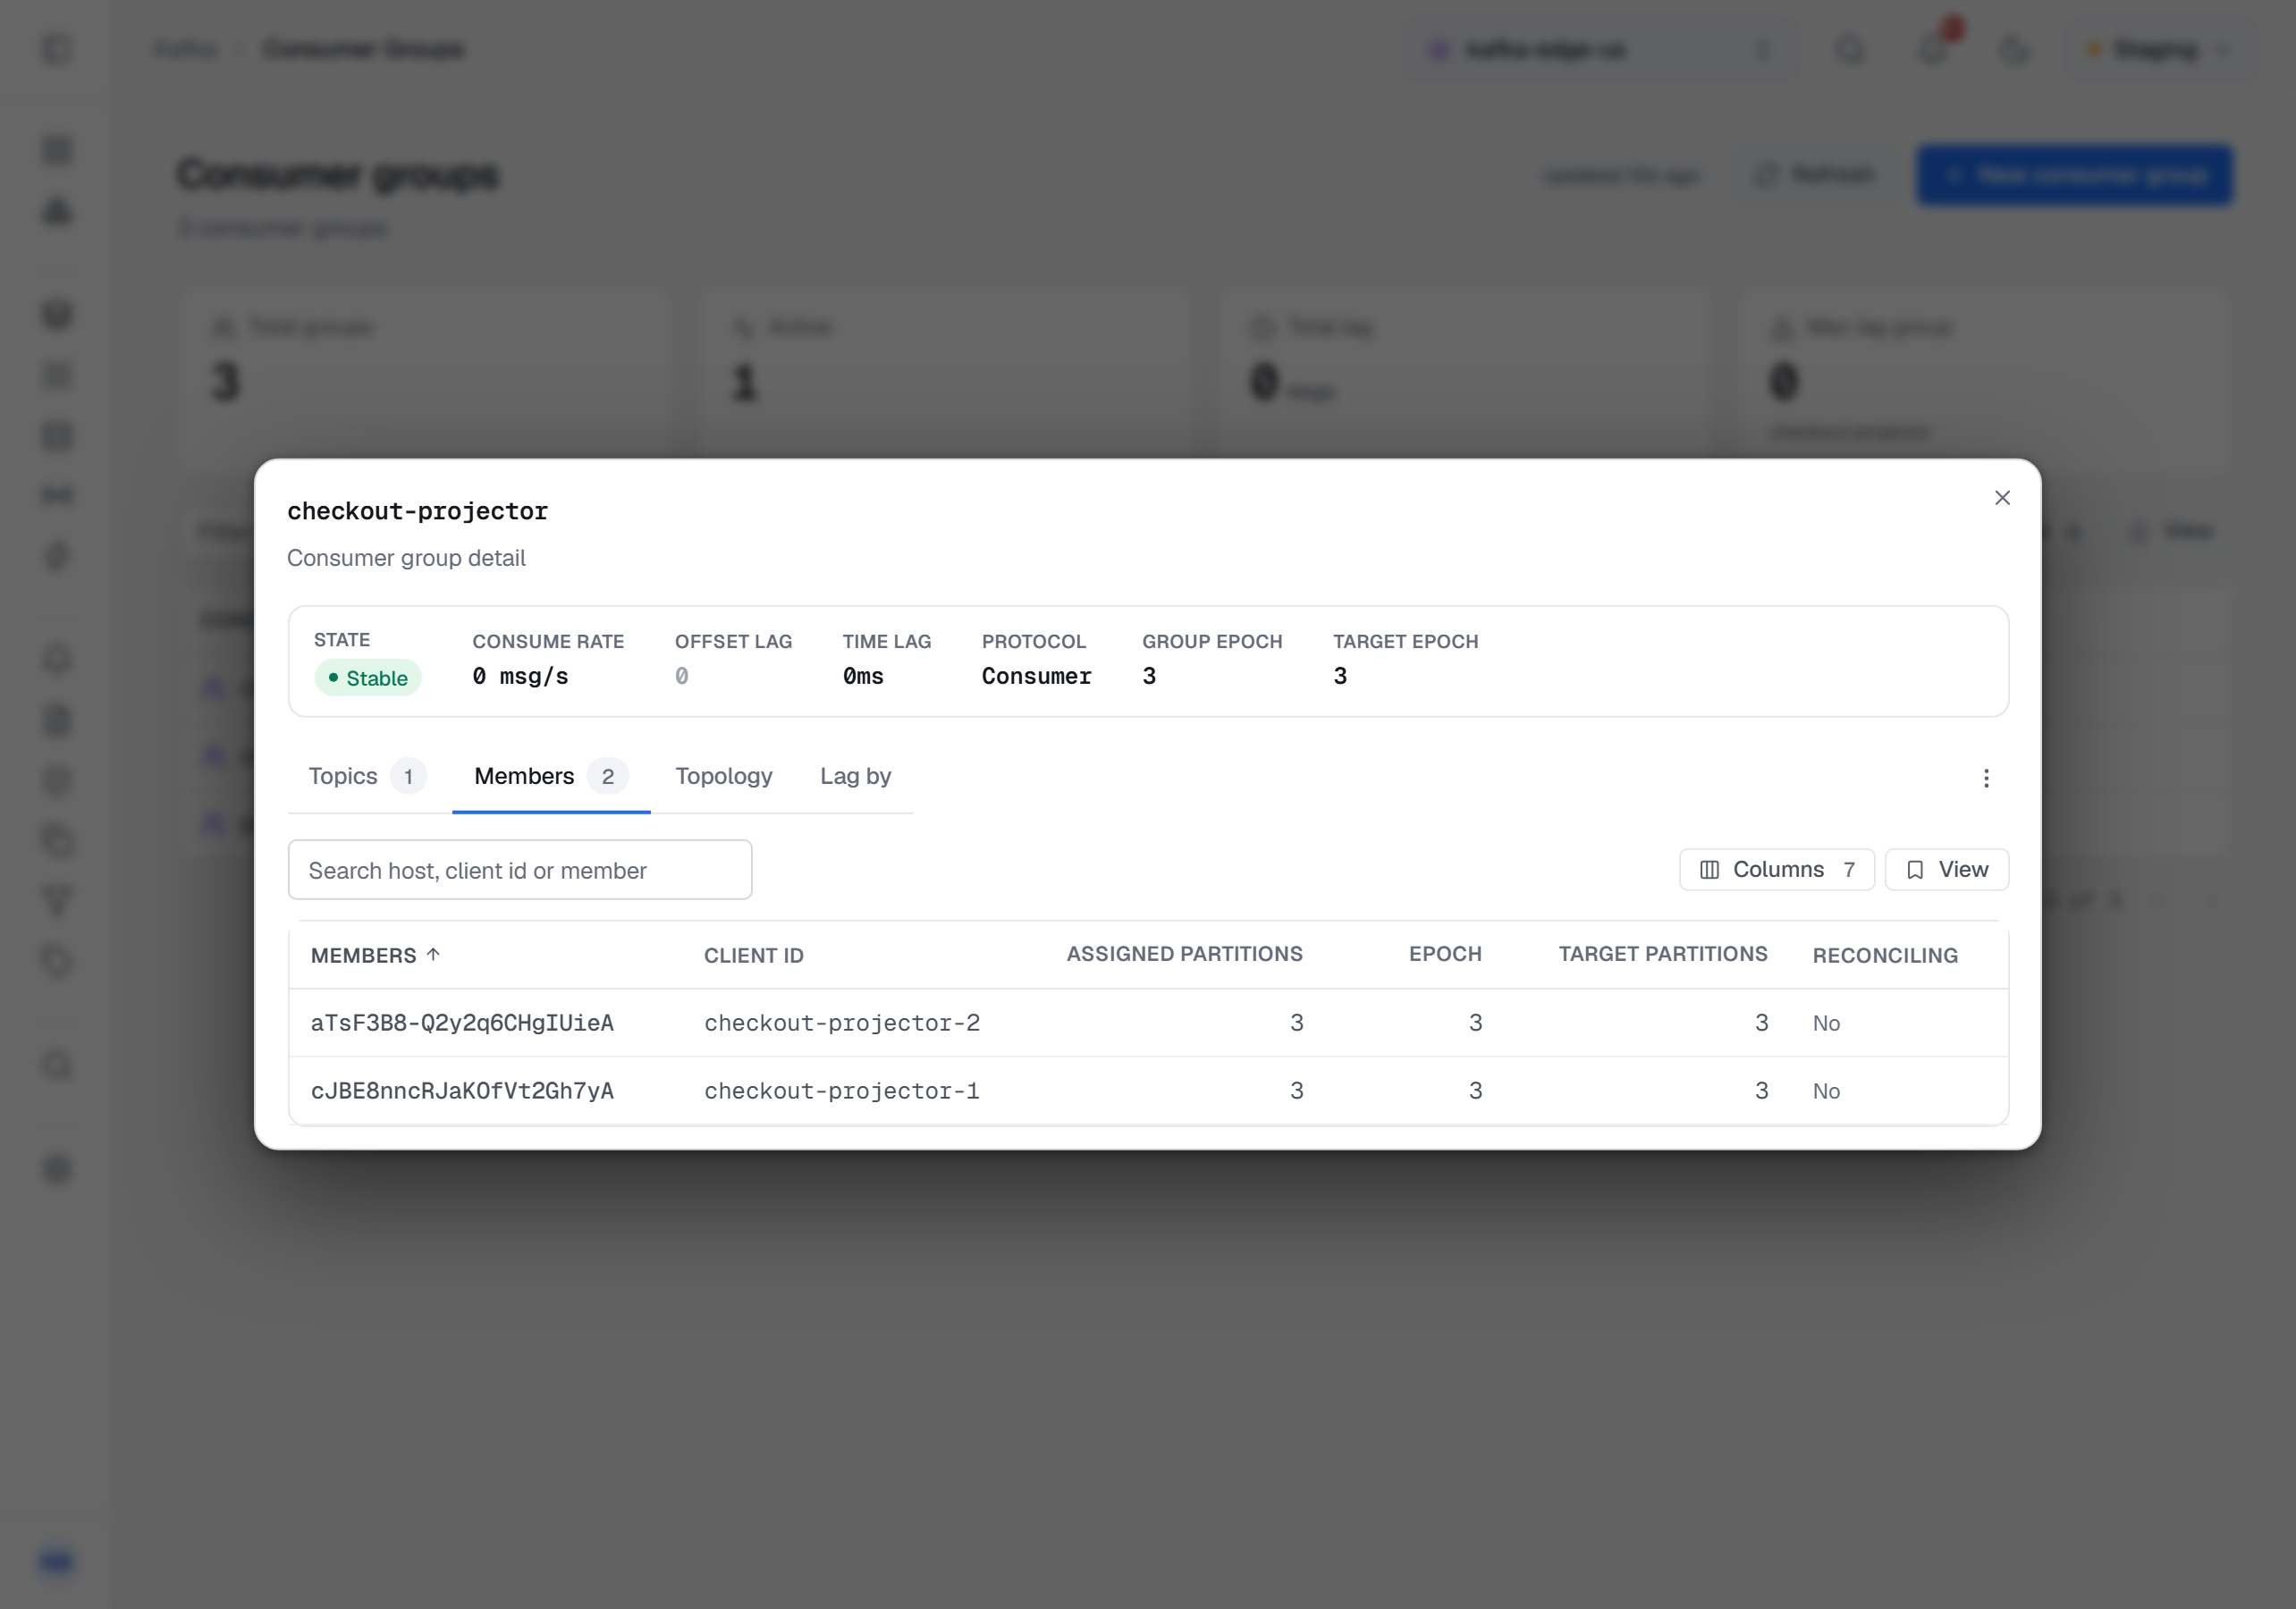Image resolution: width=2296 pixels, height=1609 pixels.
Task: Sort by CLIENT ID column header
Action: [754, 955]
